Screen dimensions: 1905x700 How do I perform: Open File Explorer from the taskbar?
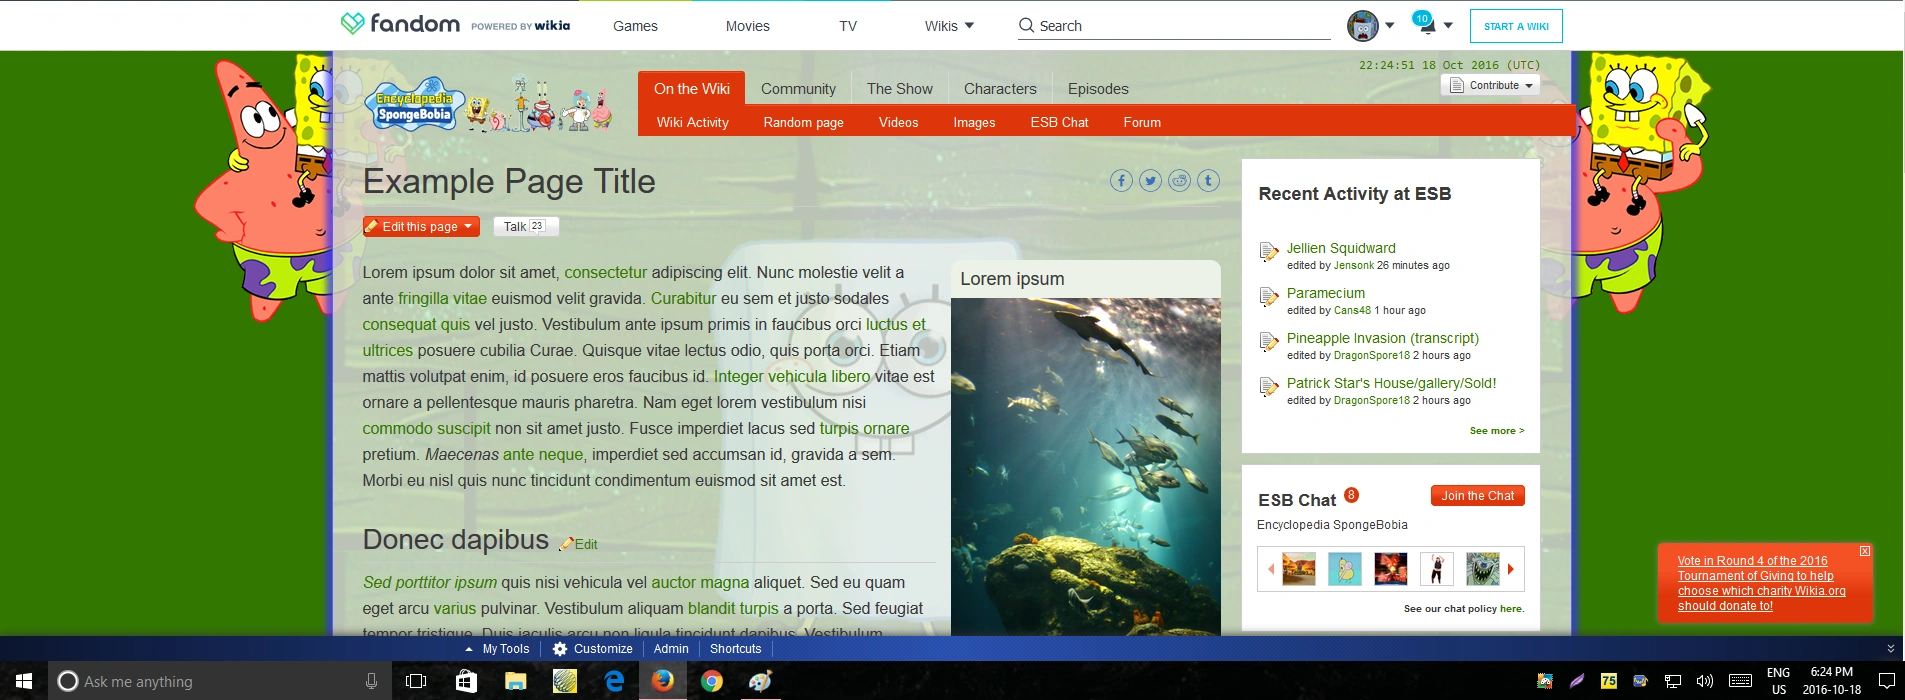pos(515,681)
